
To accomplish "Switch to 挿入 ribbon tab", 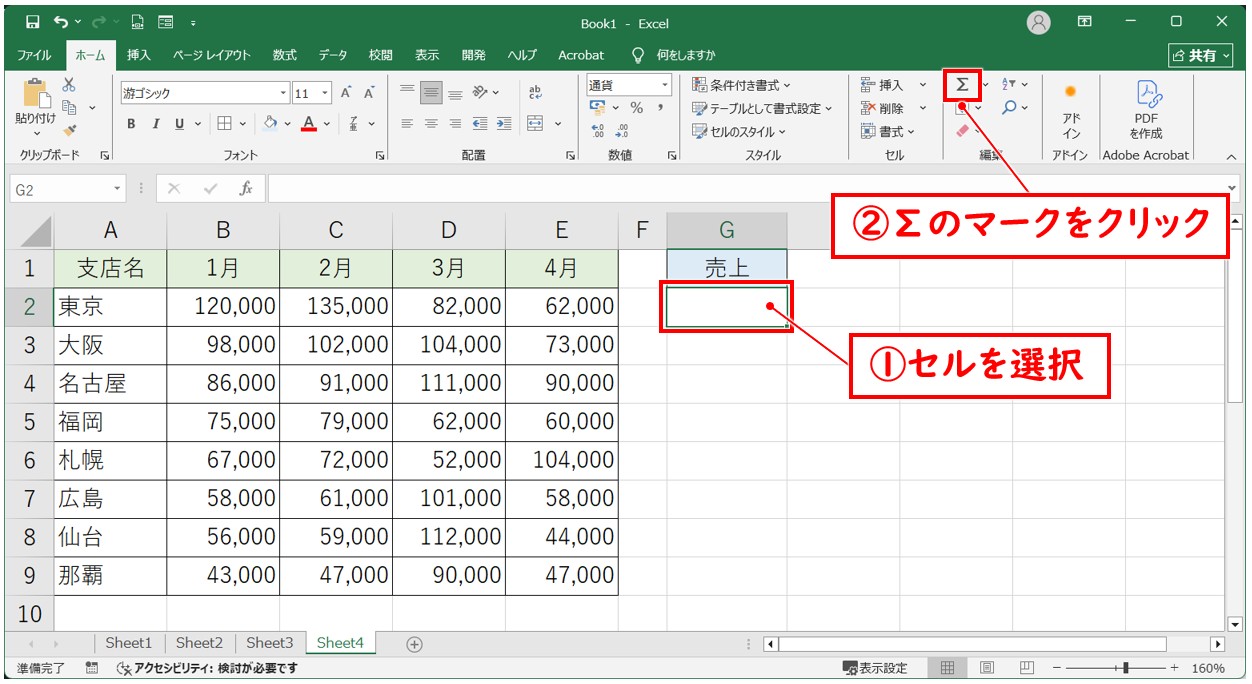I will 139,55.
